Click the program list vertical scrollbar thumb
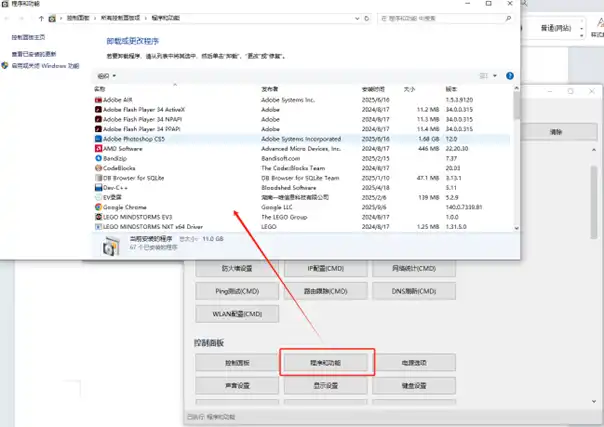The image size is (604, 427). tap(516, 106)
